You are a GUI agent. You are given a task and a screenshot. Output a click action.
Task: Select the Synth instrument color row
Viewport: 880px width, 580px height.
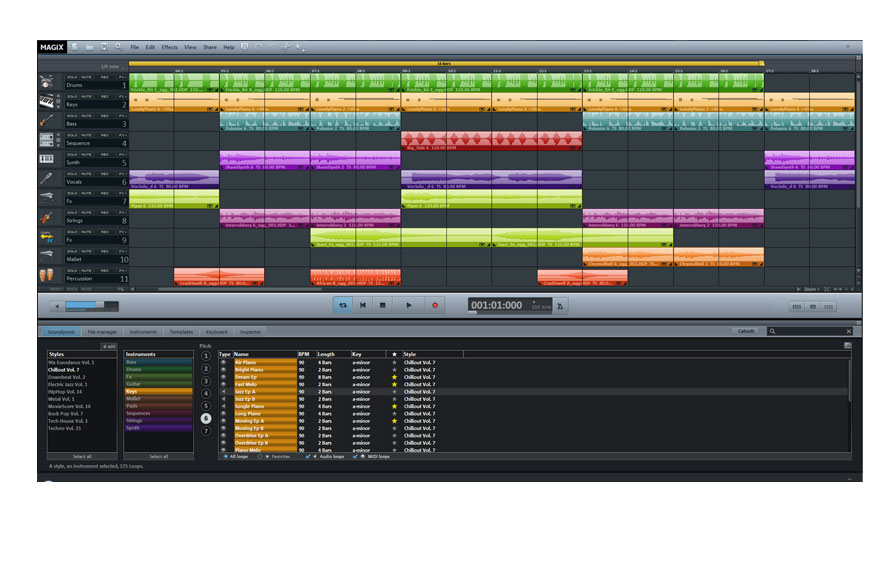pyautogui.click(x=158, y=428)
